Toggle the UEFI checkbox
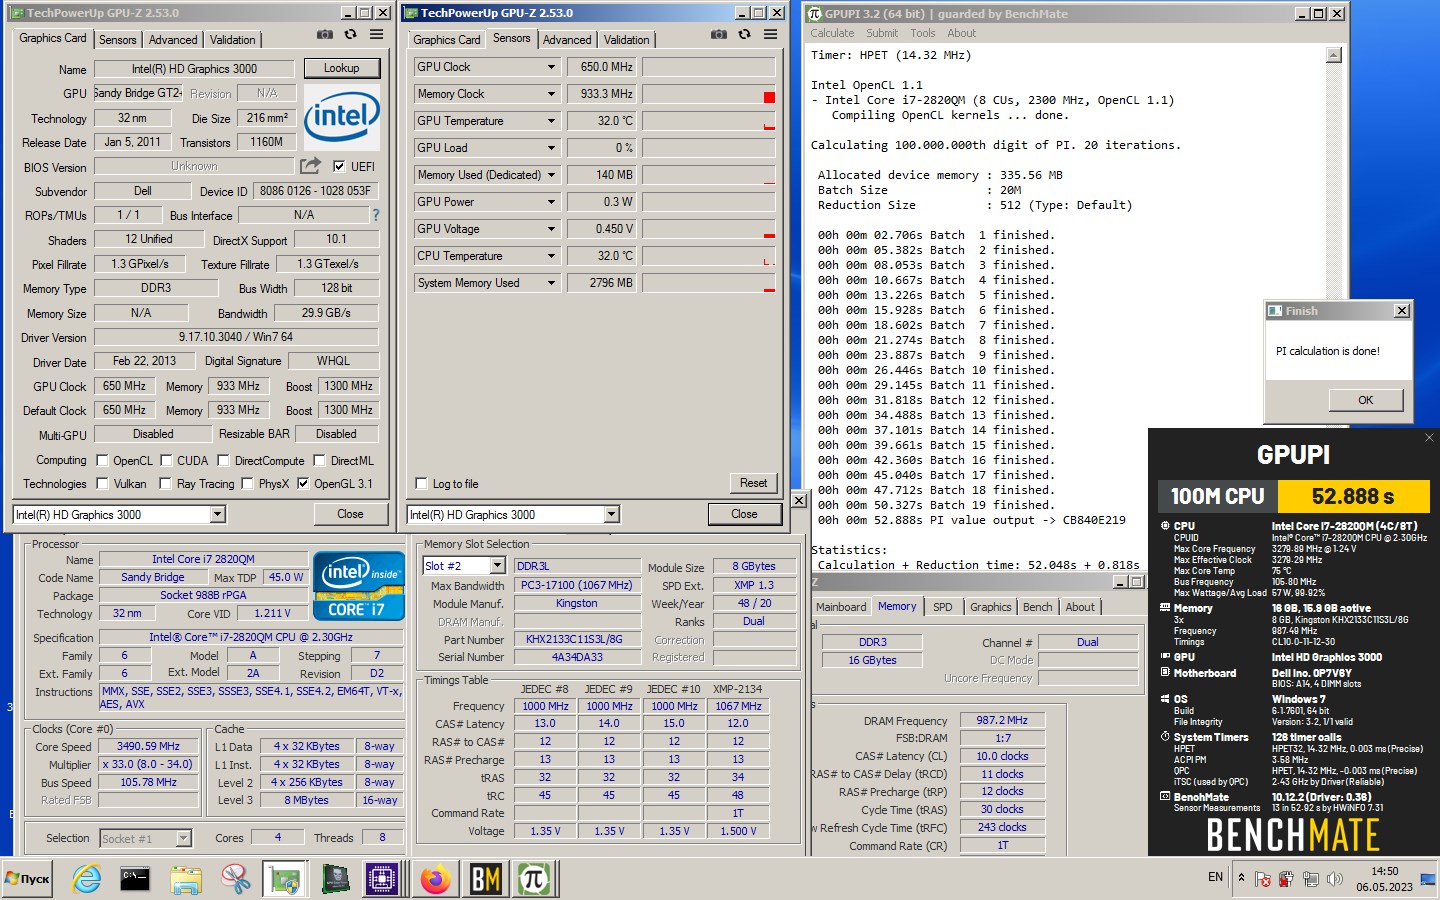The image size is (1440, 900). point(339,166)
